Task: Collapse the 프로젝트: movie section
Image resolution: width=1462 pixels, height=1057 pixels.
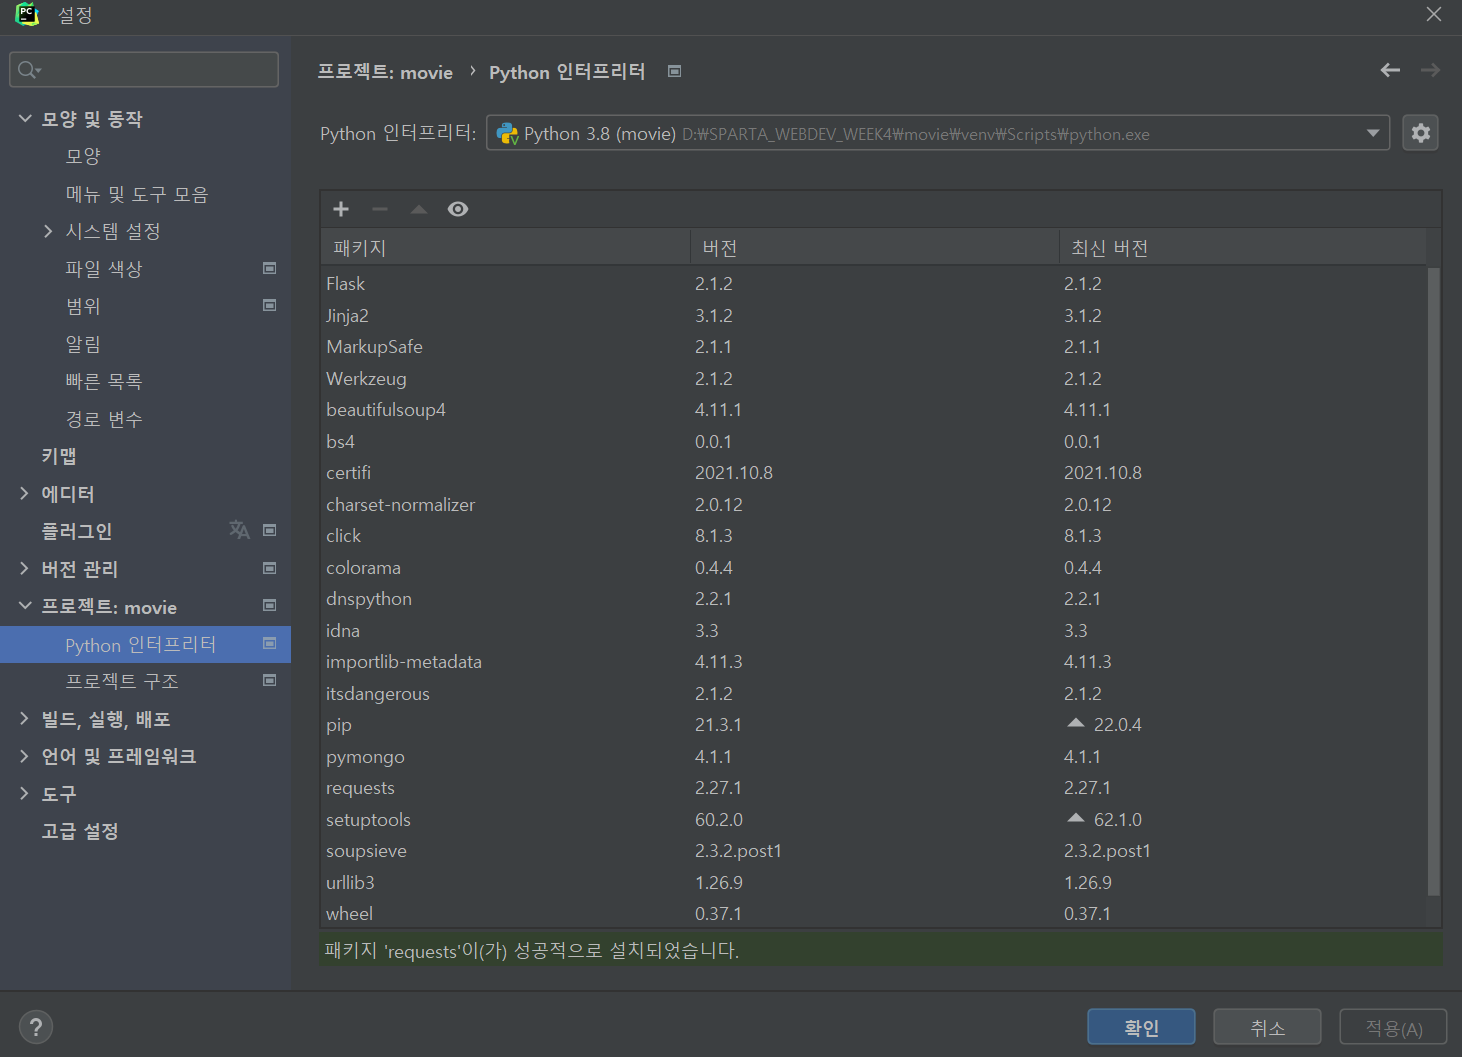Action: click(x=25, y=606)
